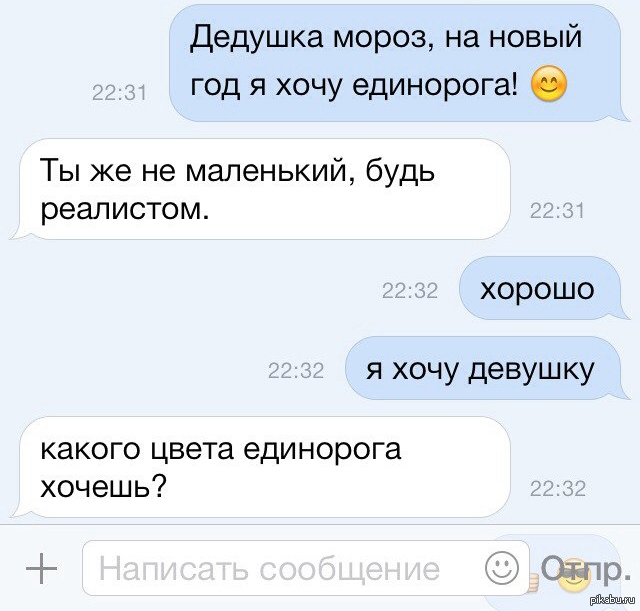This screenshot has width=640, height=611.
Task: Open the attachment menu via plus icon
Action: 41,569
